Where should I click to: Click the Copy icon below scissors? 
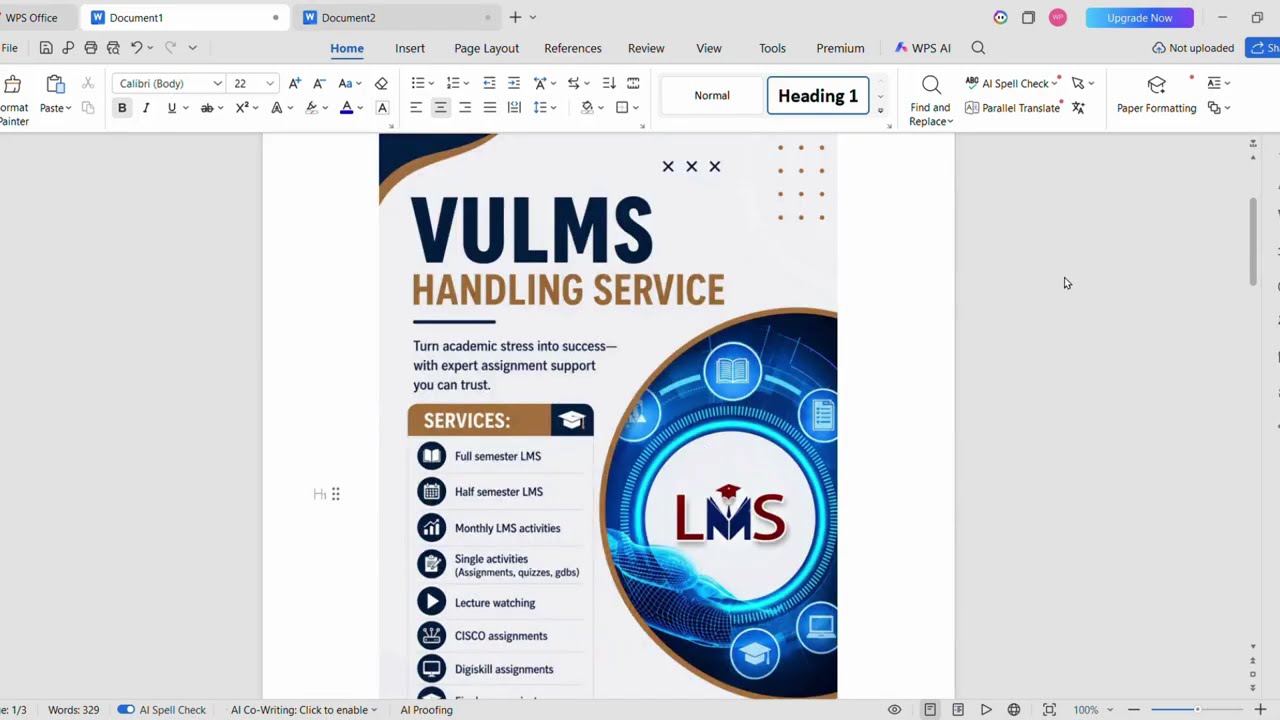88,108
